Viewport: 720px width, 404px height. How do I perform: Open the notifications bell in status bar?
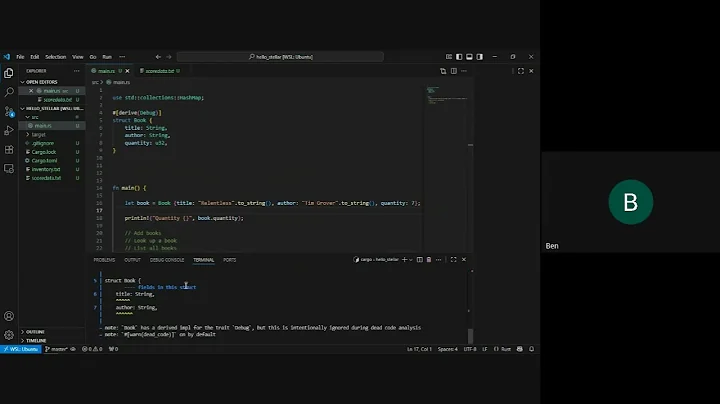tap(531, 349)
